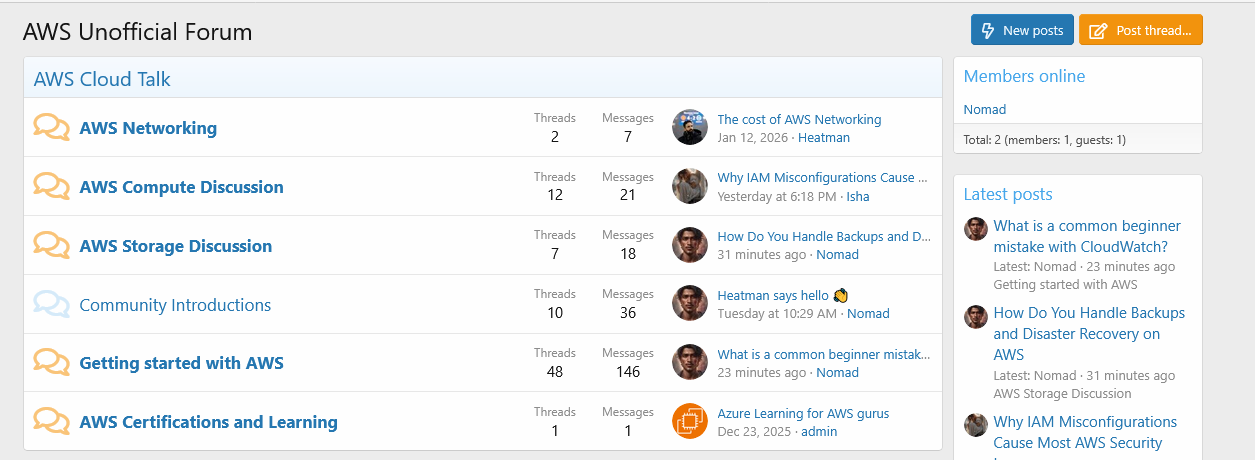Click Heatman's avatar in AWS Networking row

click(690, 127)
